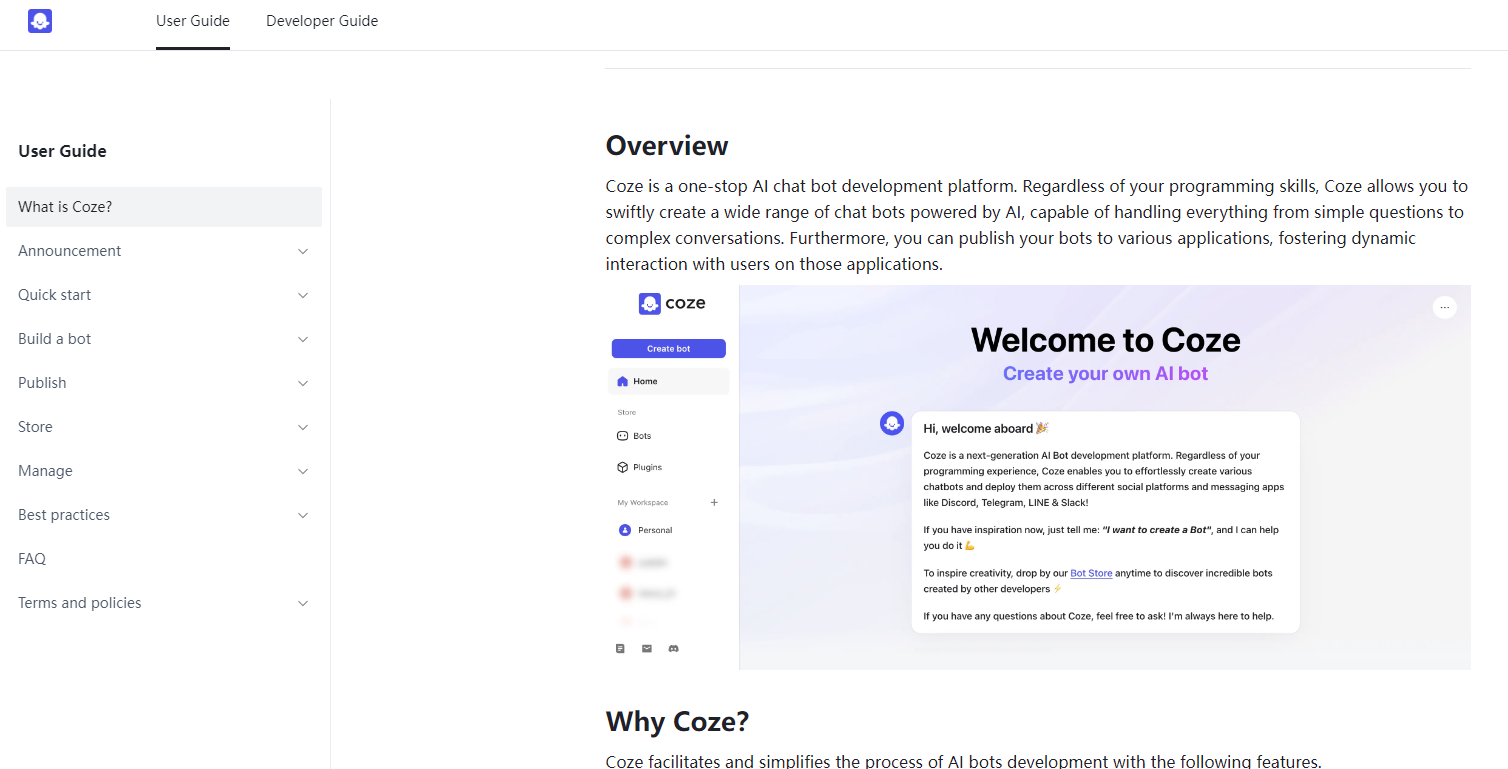This screenshot has height=769, width=1508.
Task: Expand the Build a bot chevron
Action: [x=303, y=339]
